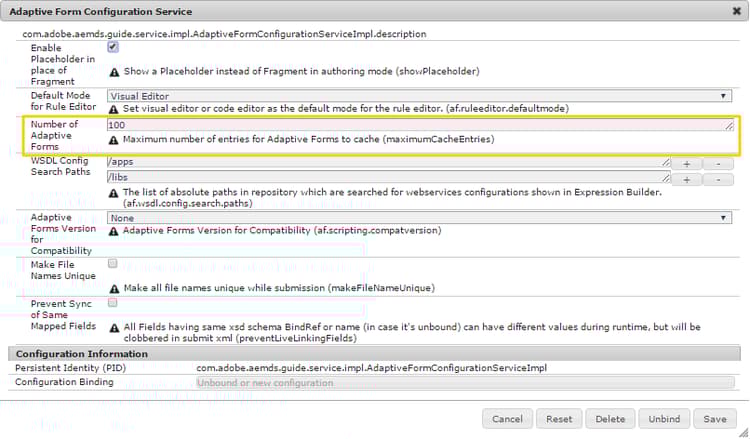The height and width of the screenshot is (439, 750).
Task: Click the Make File Names Unique label
Action: tap(63, 270)
